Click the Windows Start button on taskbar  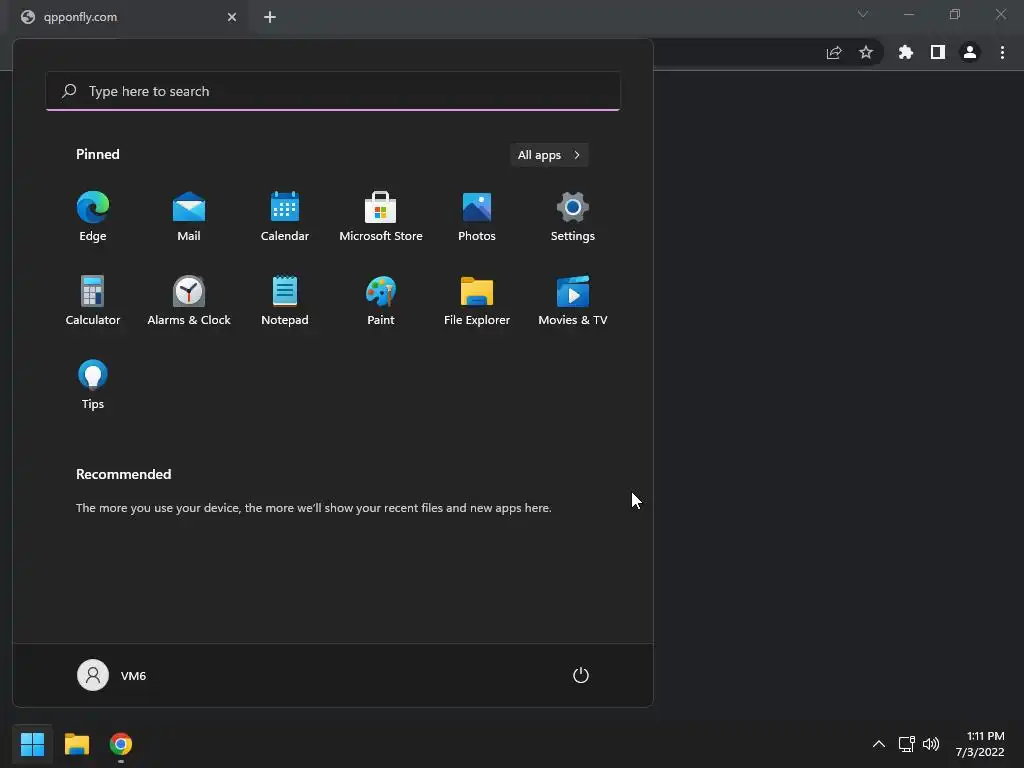(x=32, y=744)
